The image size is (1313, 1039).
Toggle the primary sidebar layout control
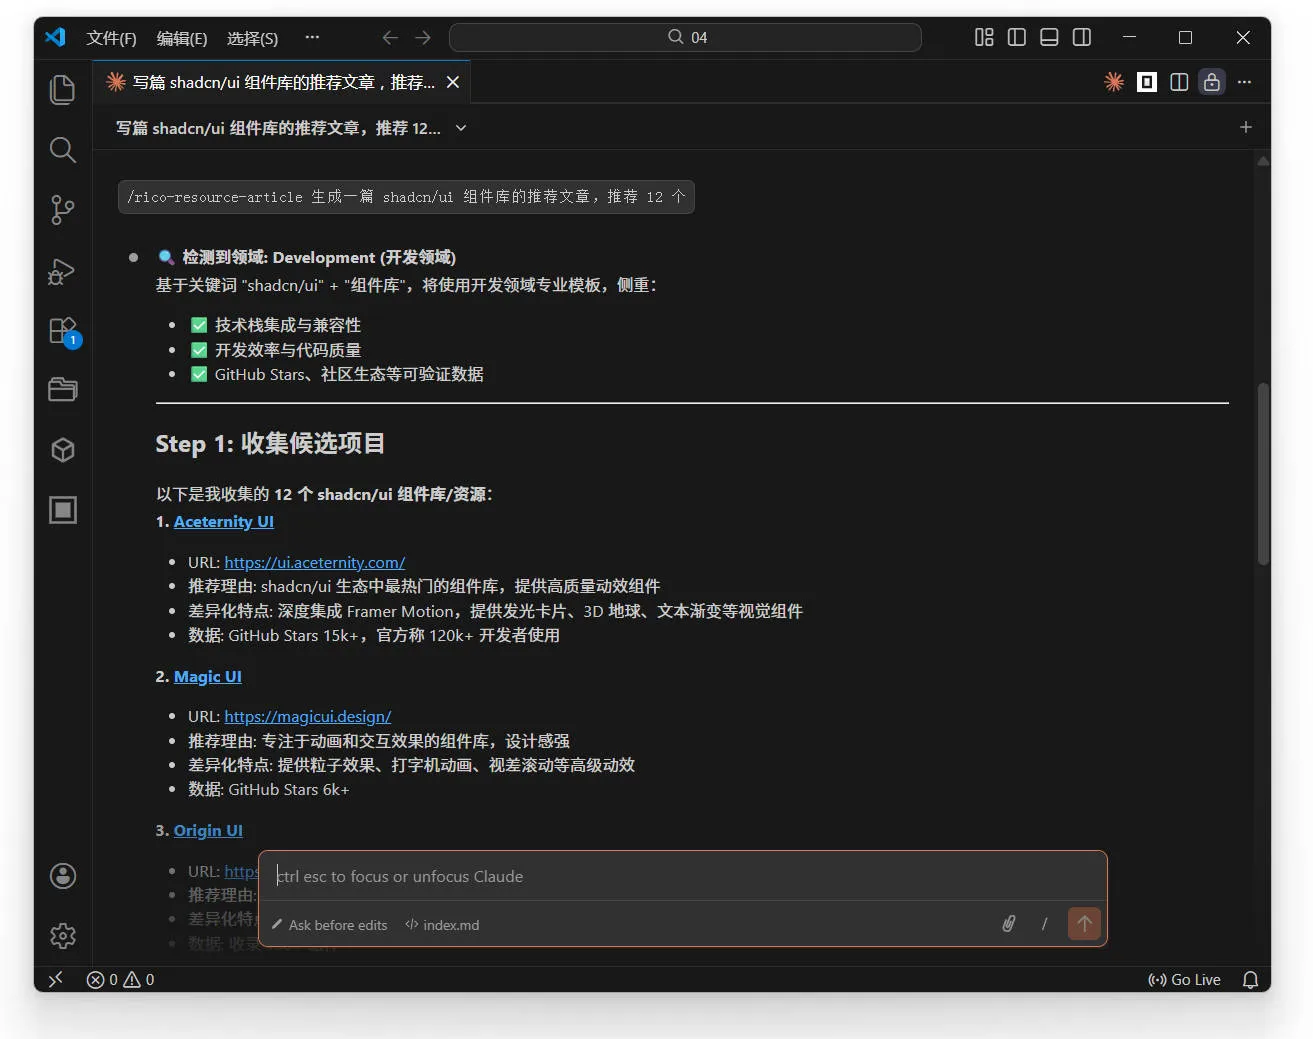1016,37
